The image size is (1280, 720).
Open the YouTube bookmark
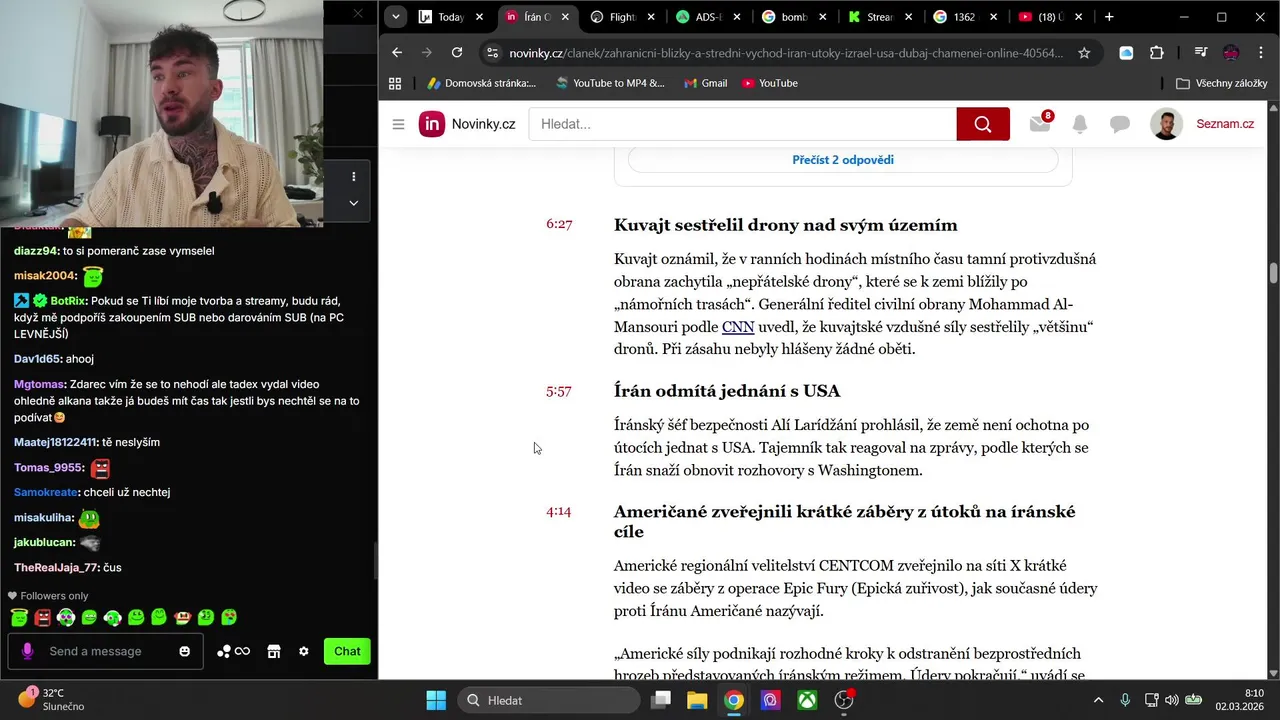[x=770, y=83]
